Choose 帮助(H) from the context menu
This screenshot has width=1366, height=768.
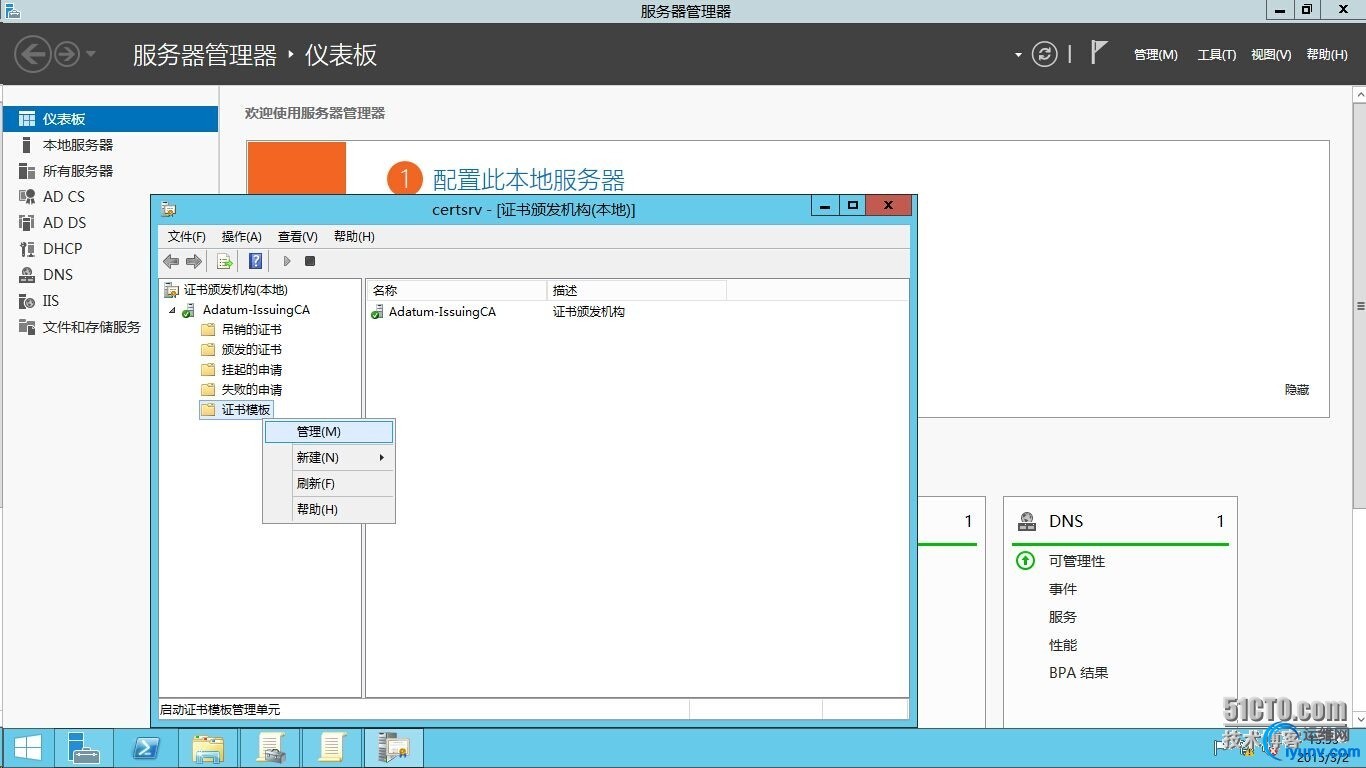[x=329, y=510]
